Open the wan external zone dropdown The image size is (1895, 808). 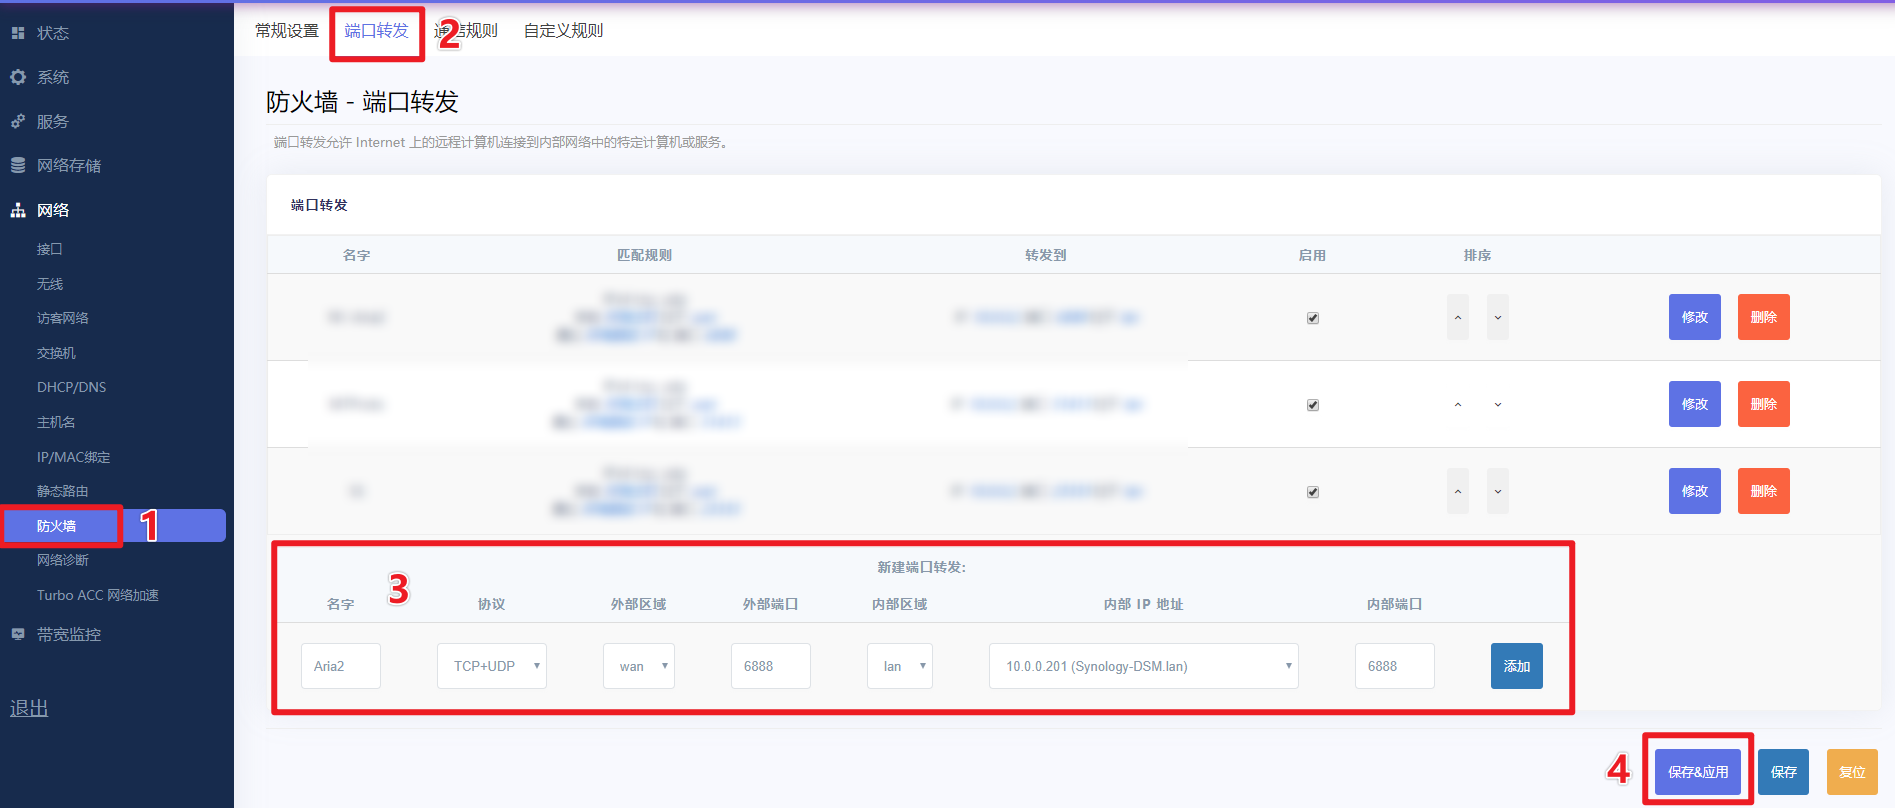coord(639,666)
